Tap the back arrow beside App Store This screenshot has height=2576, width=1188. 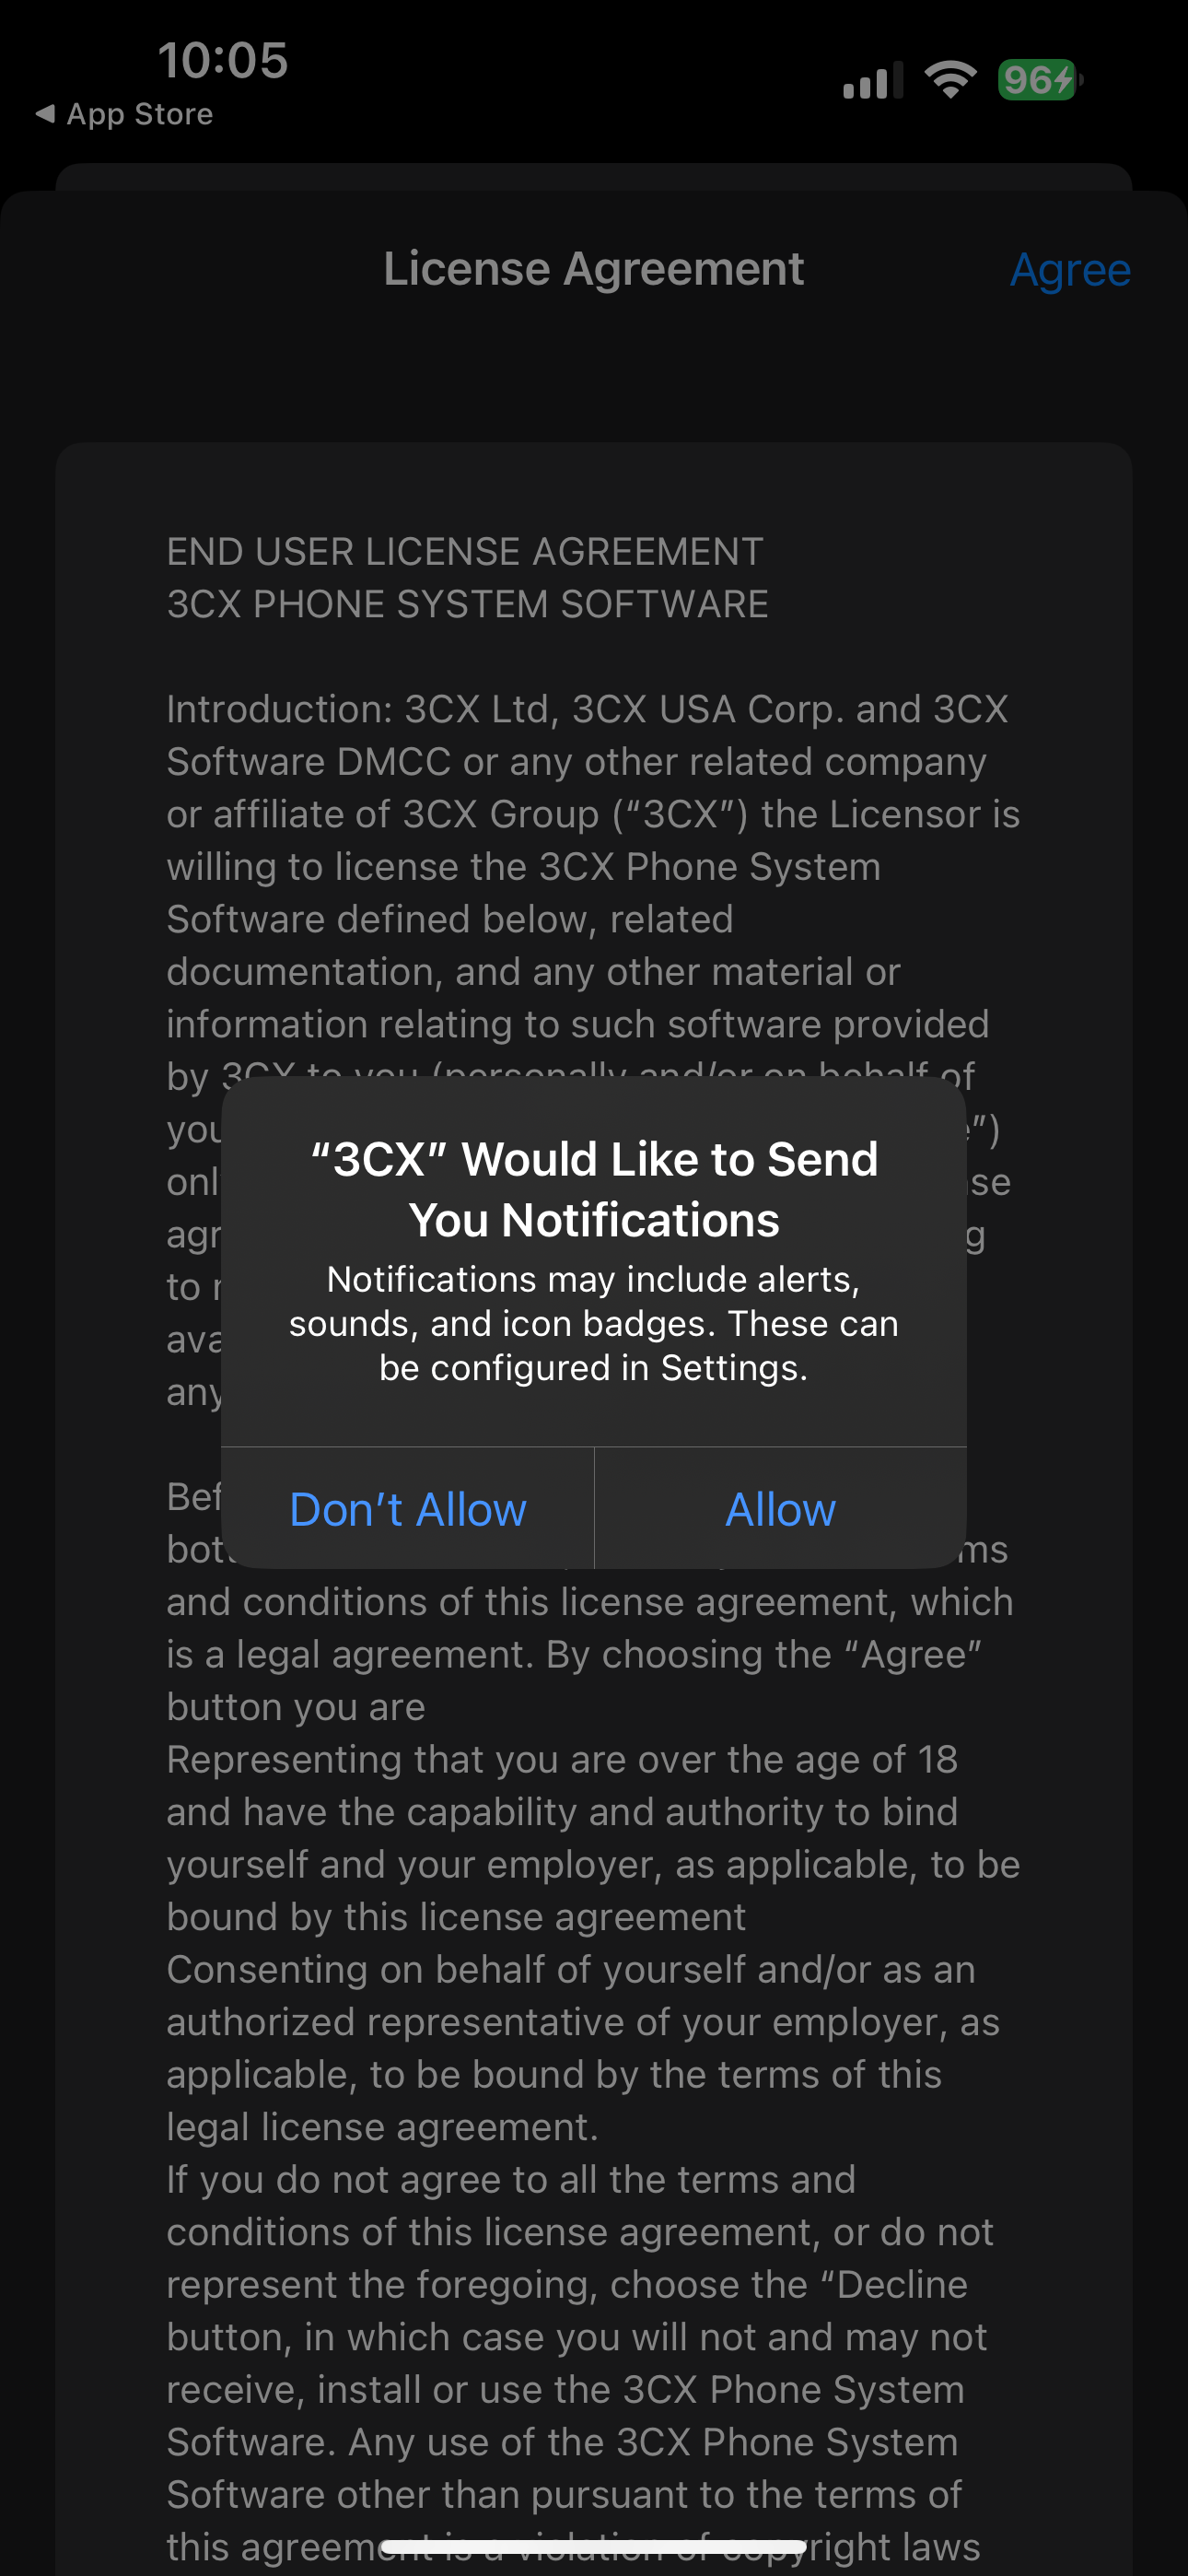45,114
